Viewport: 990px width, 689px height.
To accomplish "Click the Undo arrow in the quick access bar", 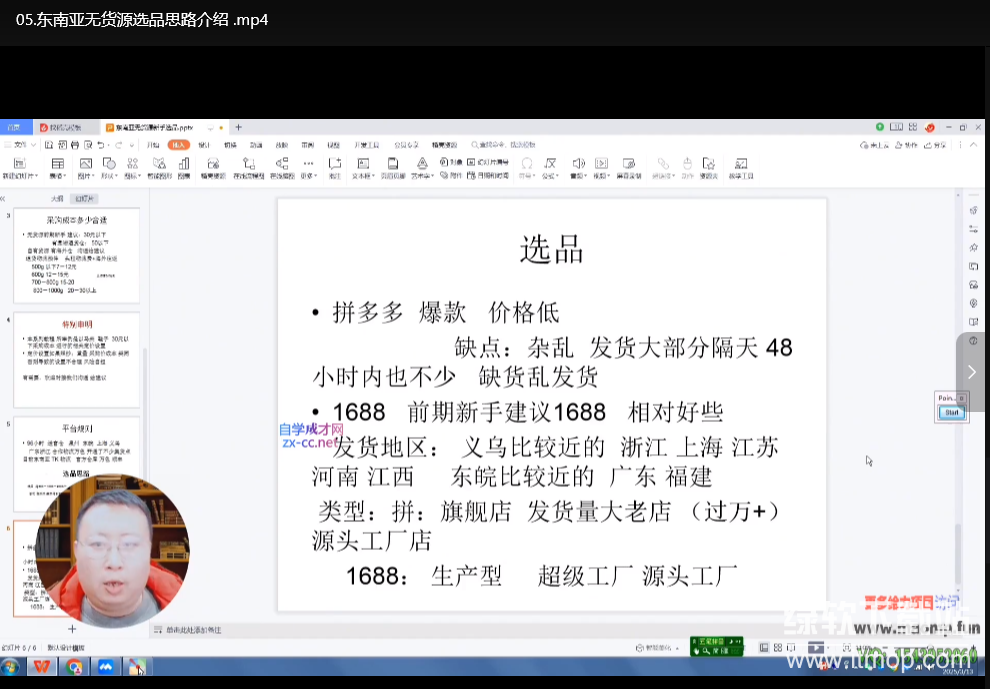I will (101, 145).
